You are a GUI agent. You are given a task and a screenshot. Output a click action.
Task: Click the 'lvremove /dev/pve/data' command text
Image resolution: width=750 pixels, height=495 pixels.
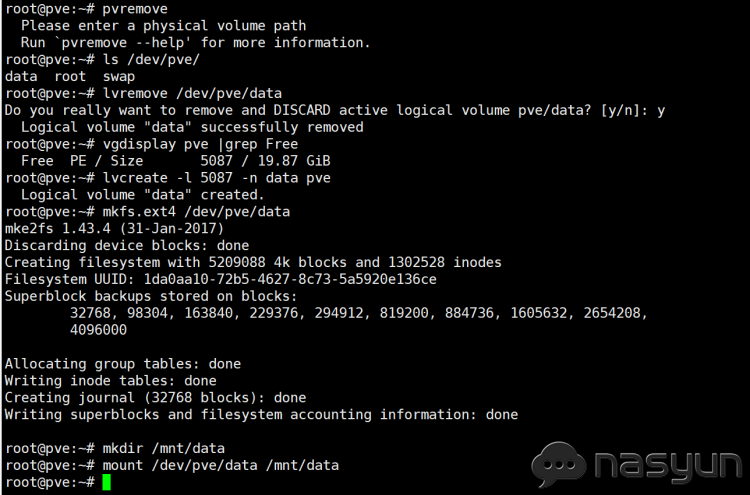coord(192,93)
